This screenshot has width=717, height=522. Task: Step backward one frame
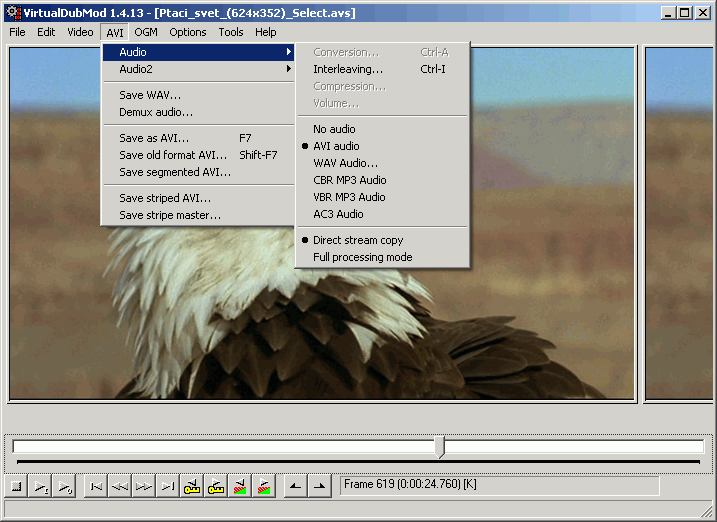(120, 486)
